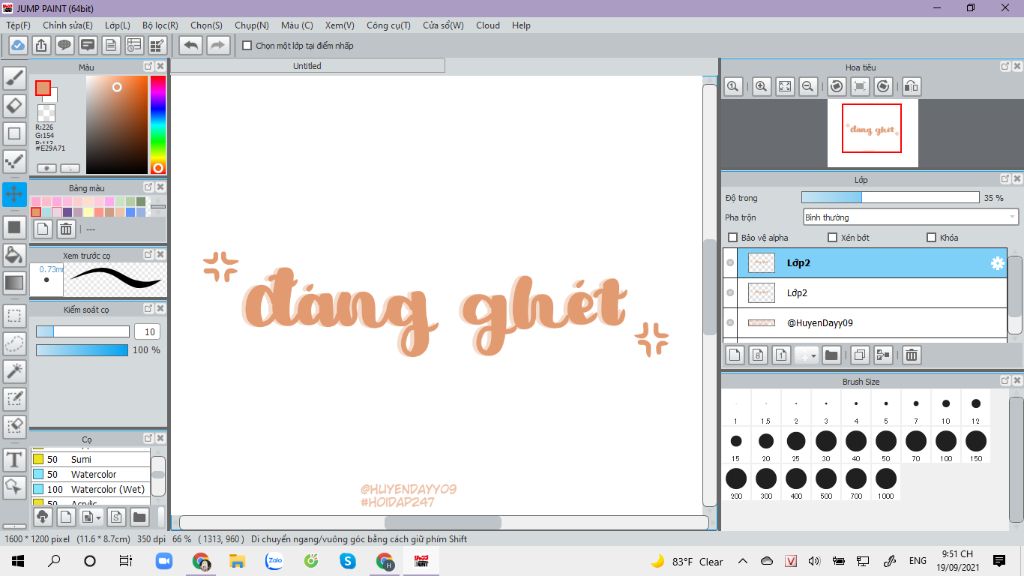Switch to the Untitled canvas tab
The image size is (1024, 576).
pos(307,66)
